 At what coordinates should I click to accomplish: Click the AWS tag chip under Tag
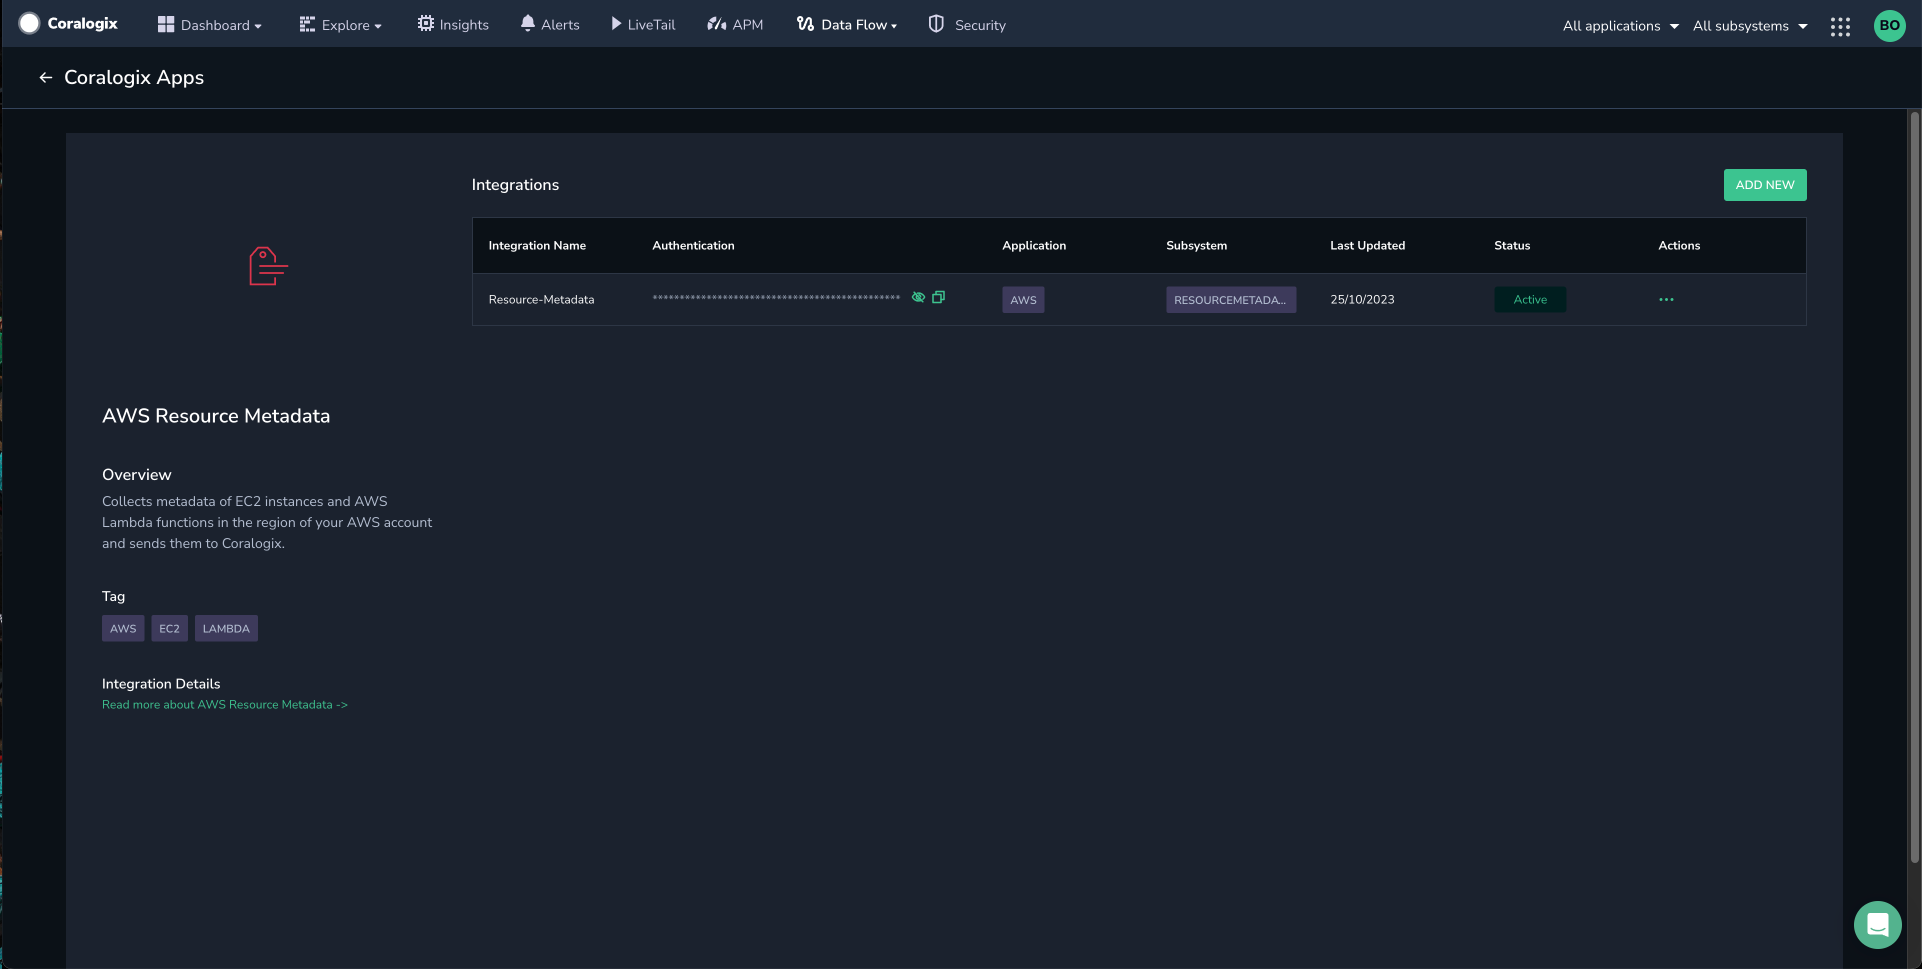(123, 628)
